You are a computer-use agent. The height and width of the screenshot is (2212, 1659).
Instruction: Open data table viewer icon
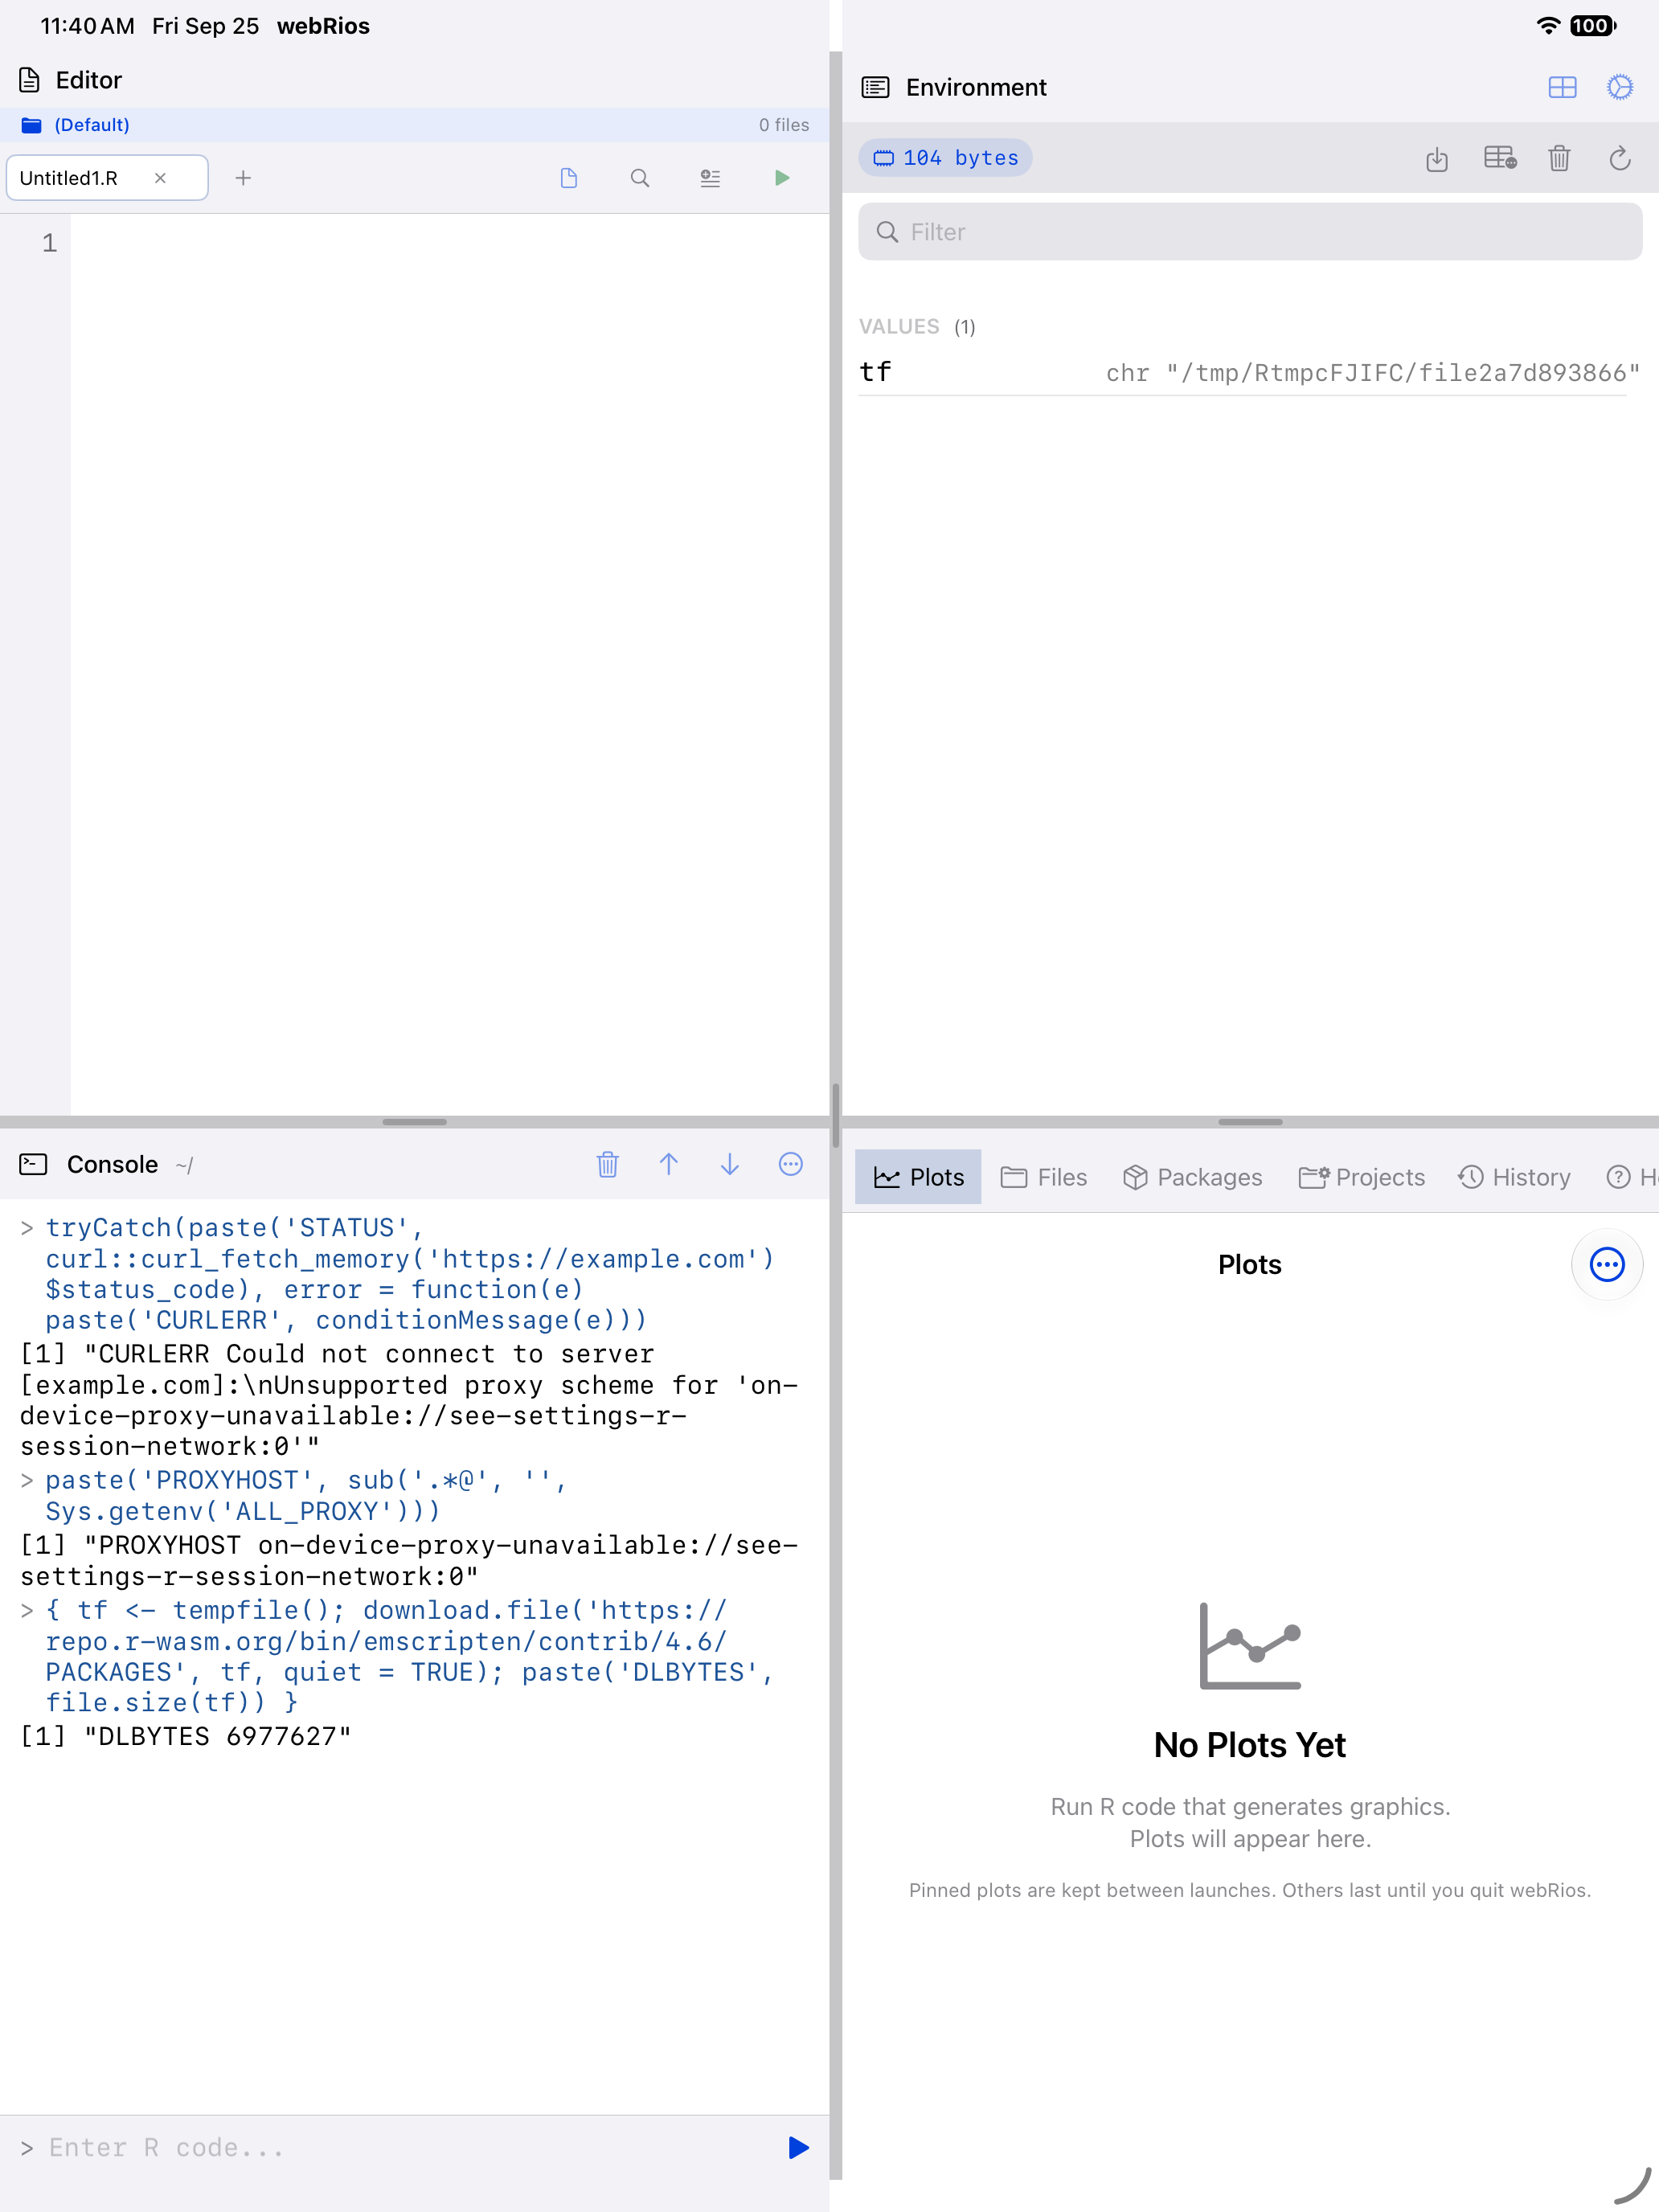tap(1500, 158)
